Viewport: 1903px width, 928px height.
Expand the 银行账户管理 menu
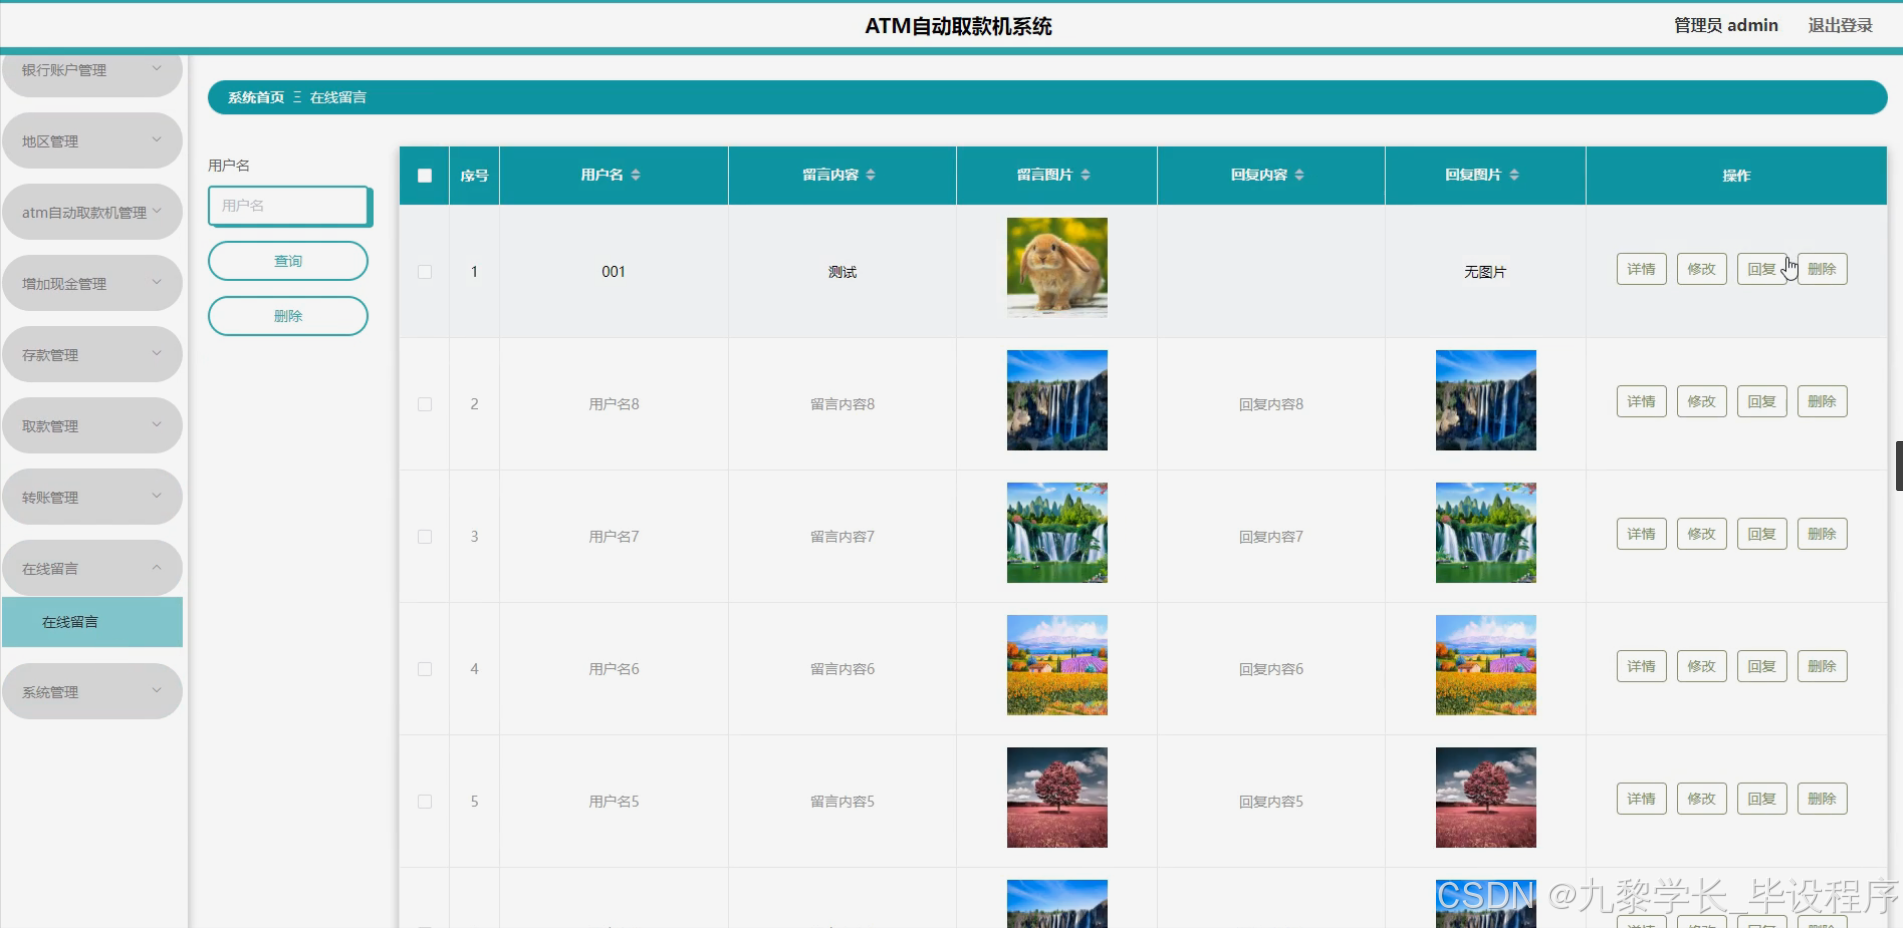pyautogui.click(x=92, y=70)
